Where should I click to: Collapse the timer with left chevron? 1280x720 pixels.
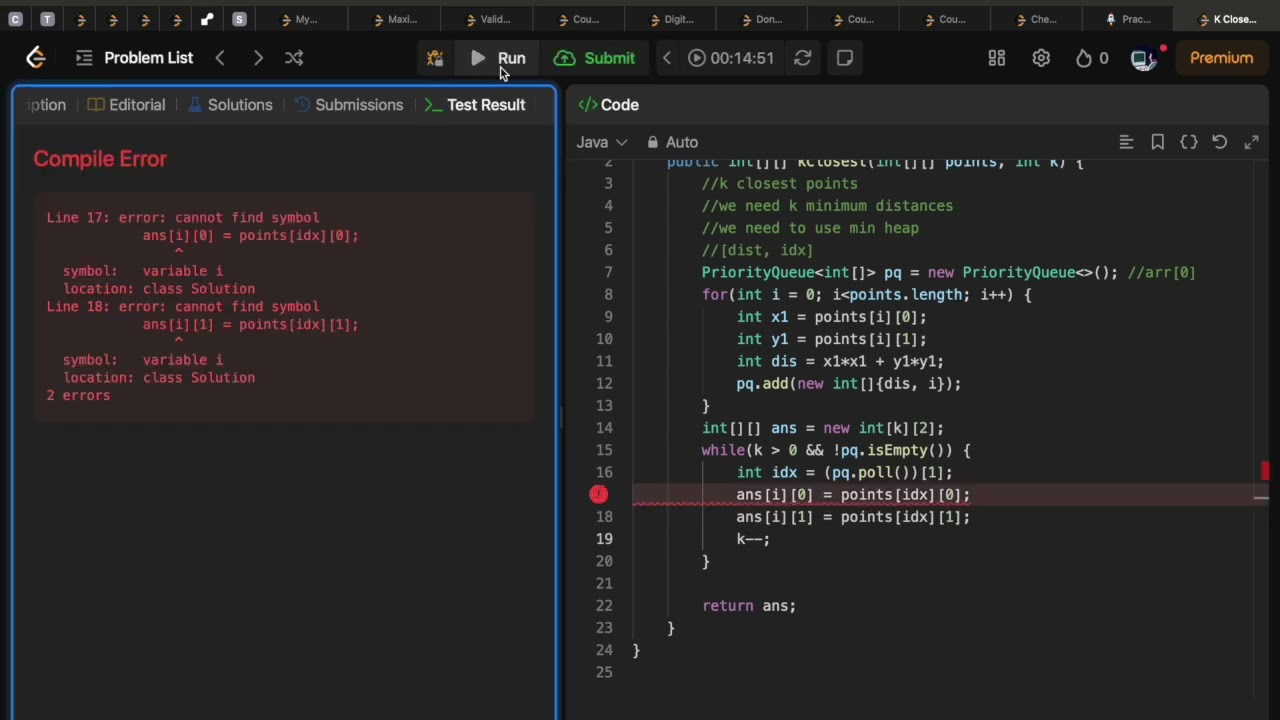point(667,58)
